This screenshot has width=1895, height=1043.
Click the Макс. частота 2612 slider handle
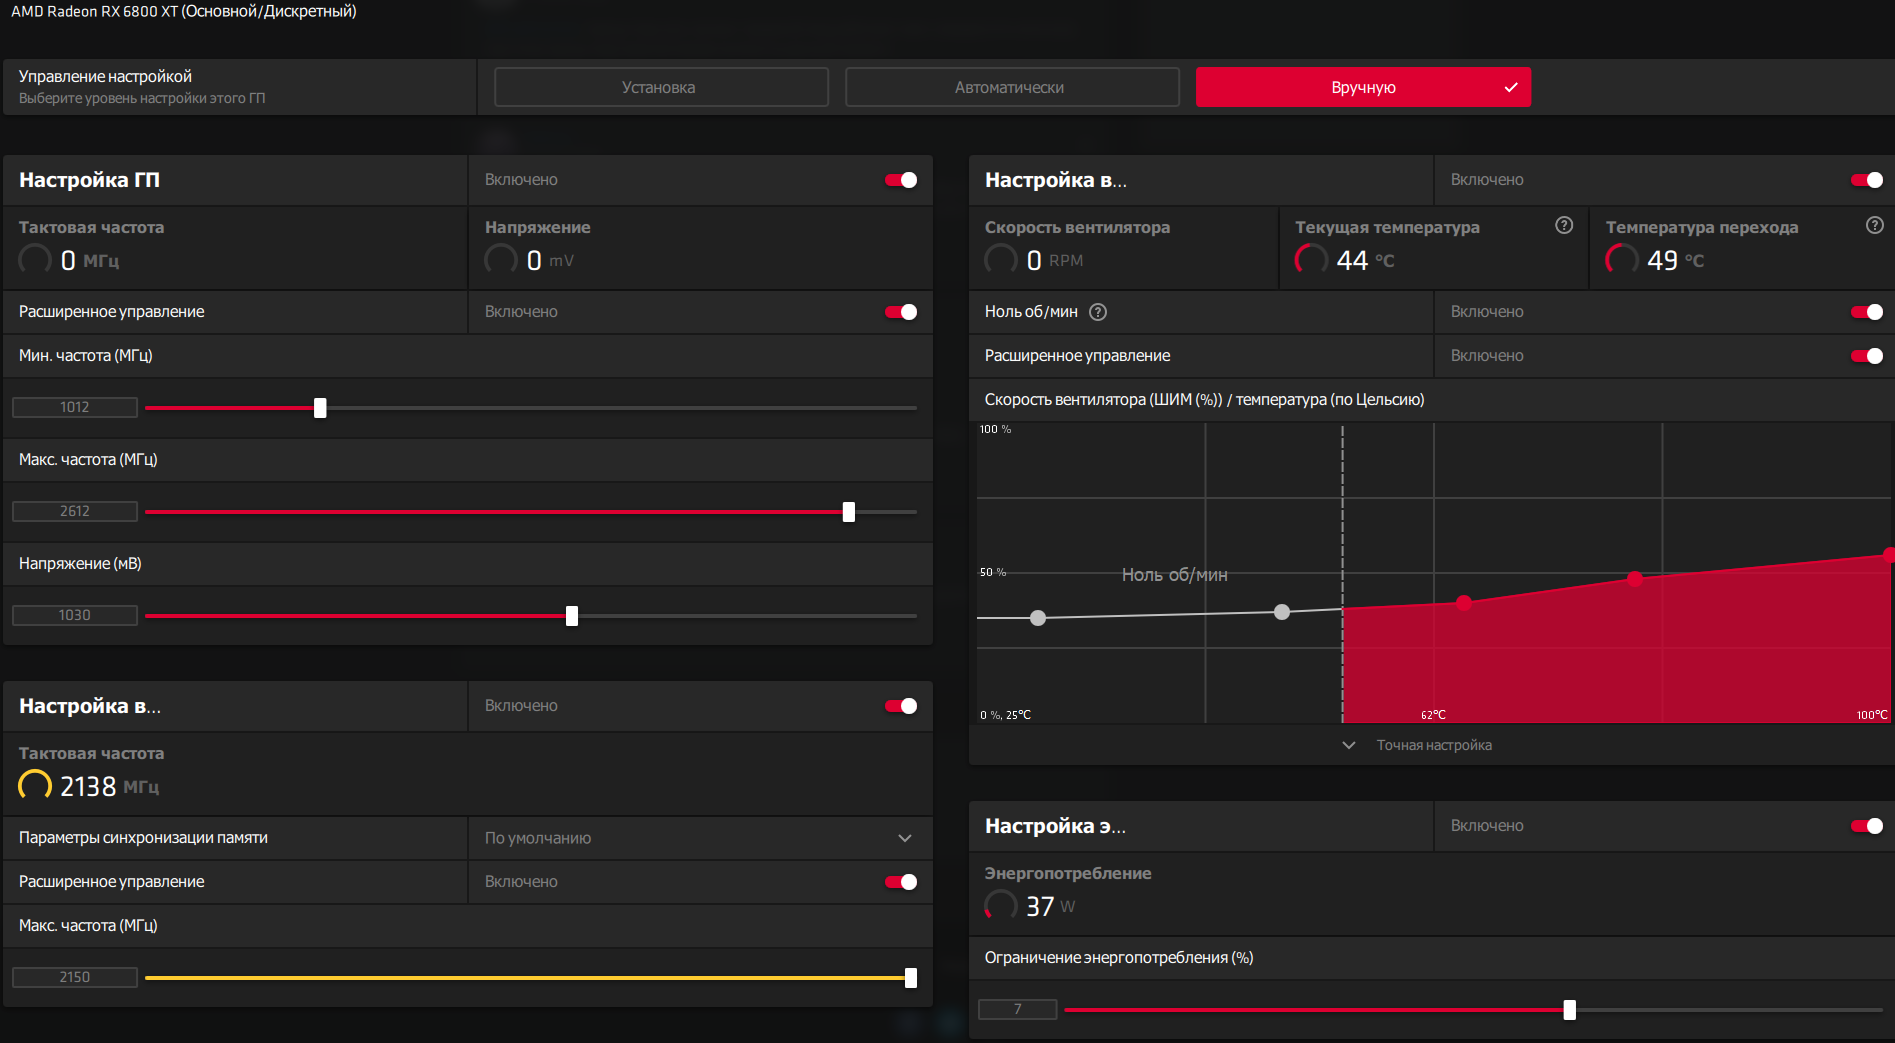(x=849, y=512)
